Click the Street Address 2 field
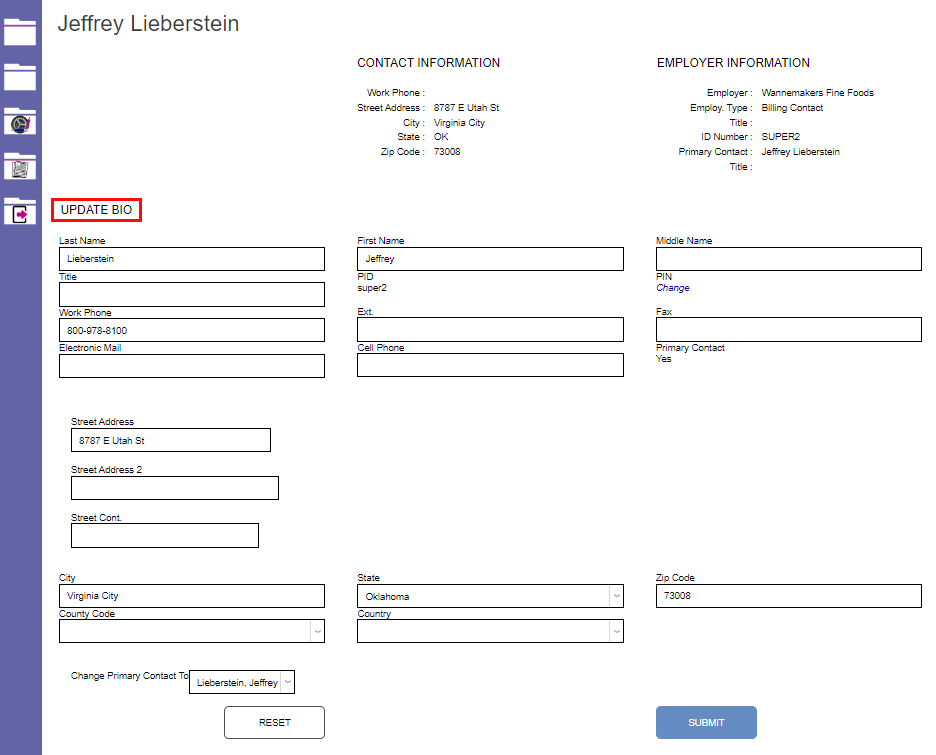Image resolution: width=936 pixels, height=755 pixels. (x=174, y=488)
